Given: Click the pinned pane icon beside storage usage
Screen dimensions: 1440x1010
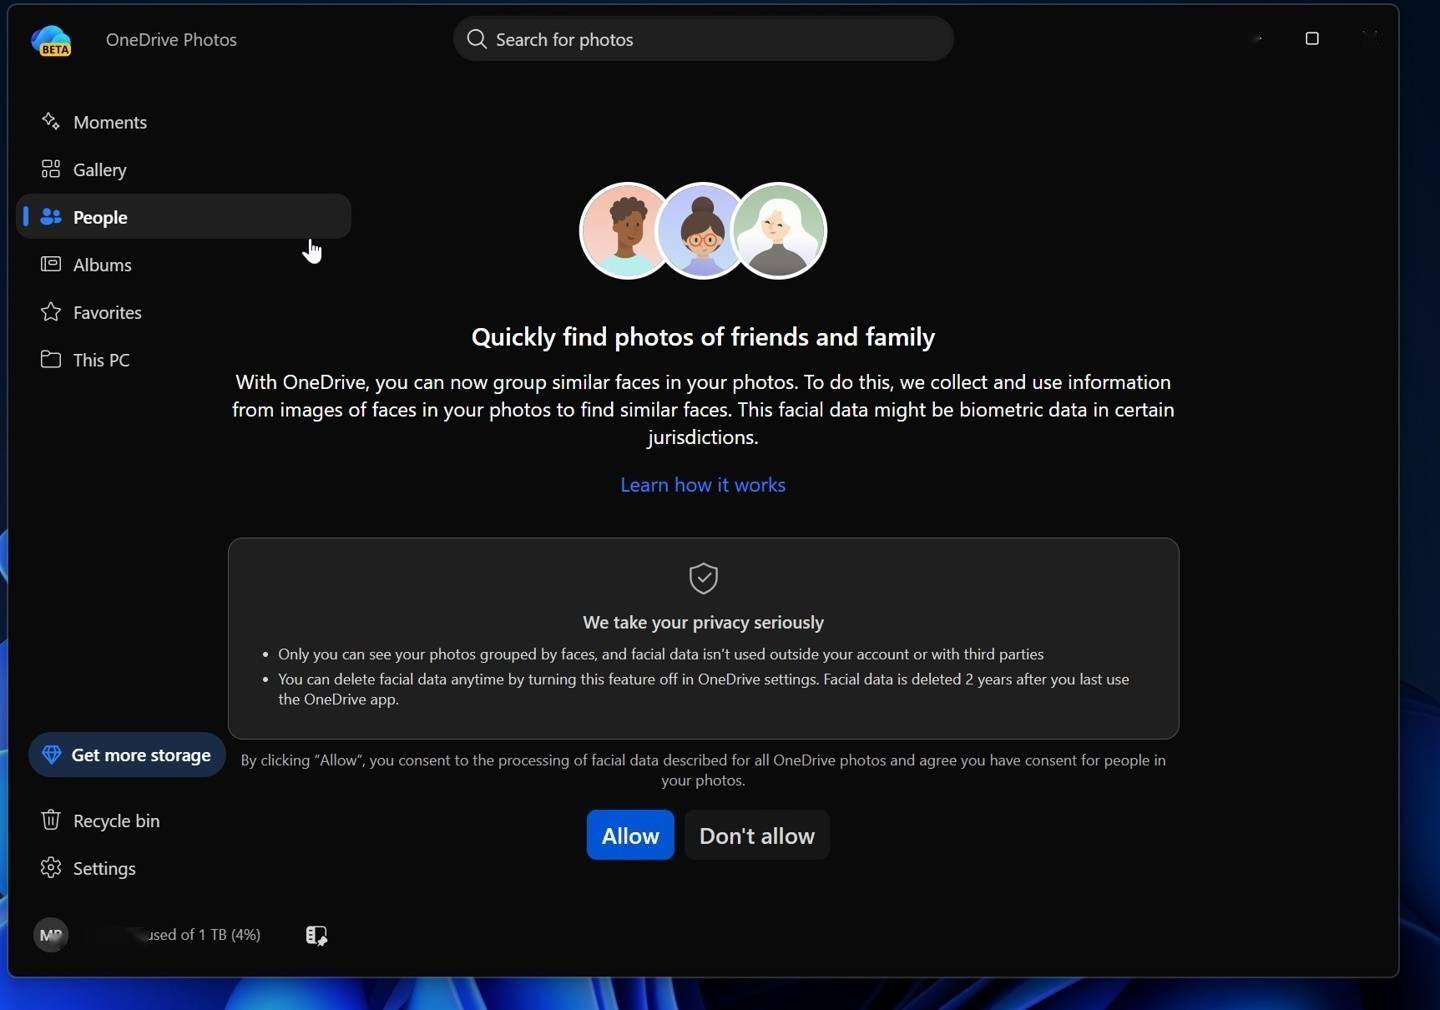Looking at the screenshot, I should [x=316, y=935].
